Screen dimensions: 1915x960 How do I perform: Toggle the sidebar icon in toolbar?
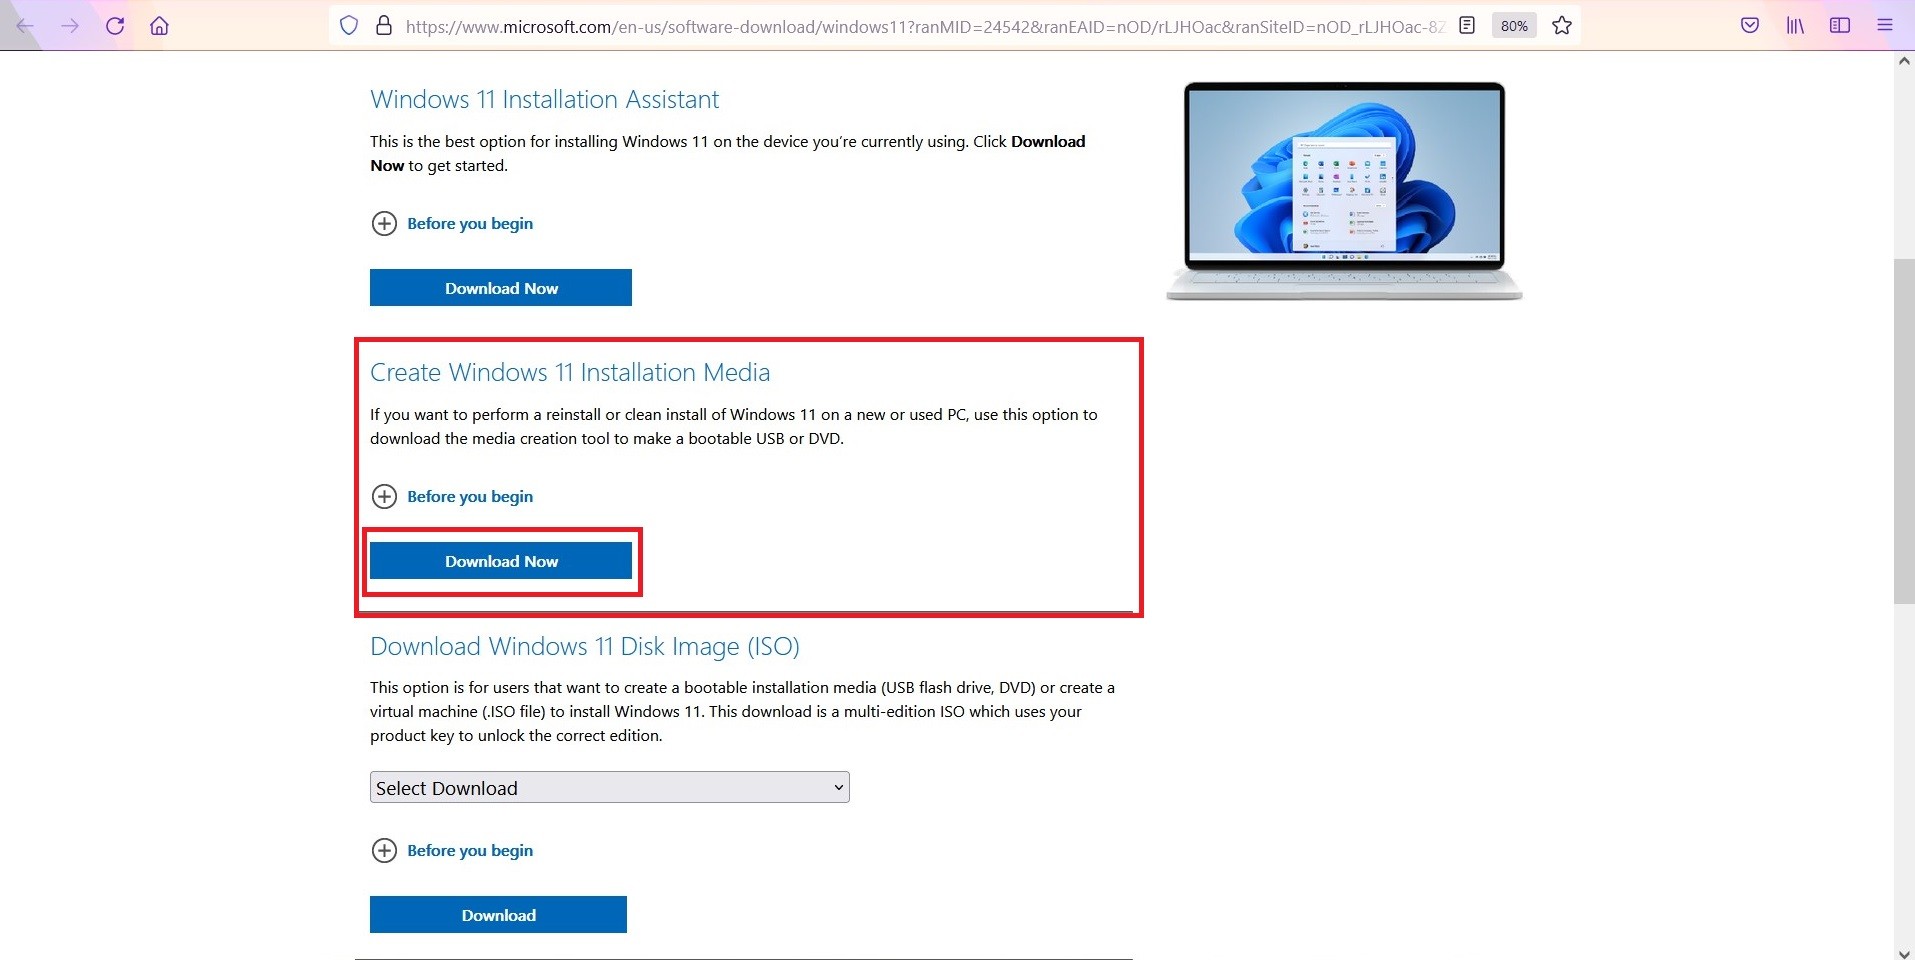(x=1840, y=26)
